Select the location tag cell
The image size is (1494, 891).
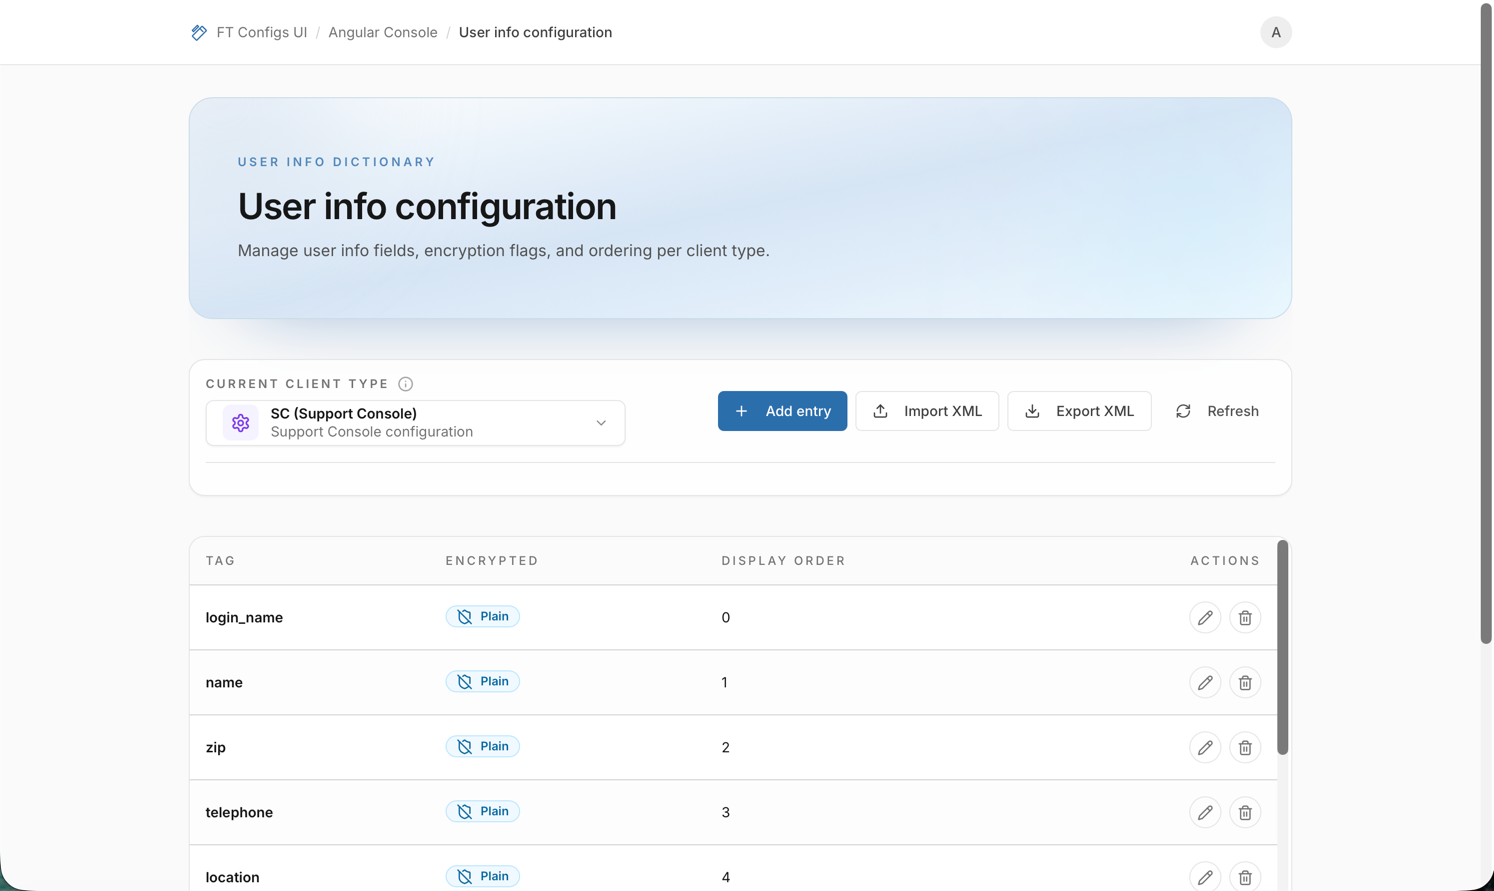click(232, 877)
